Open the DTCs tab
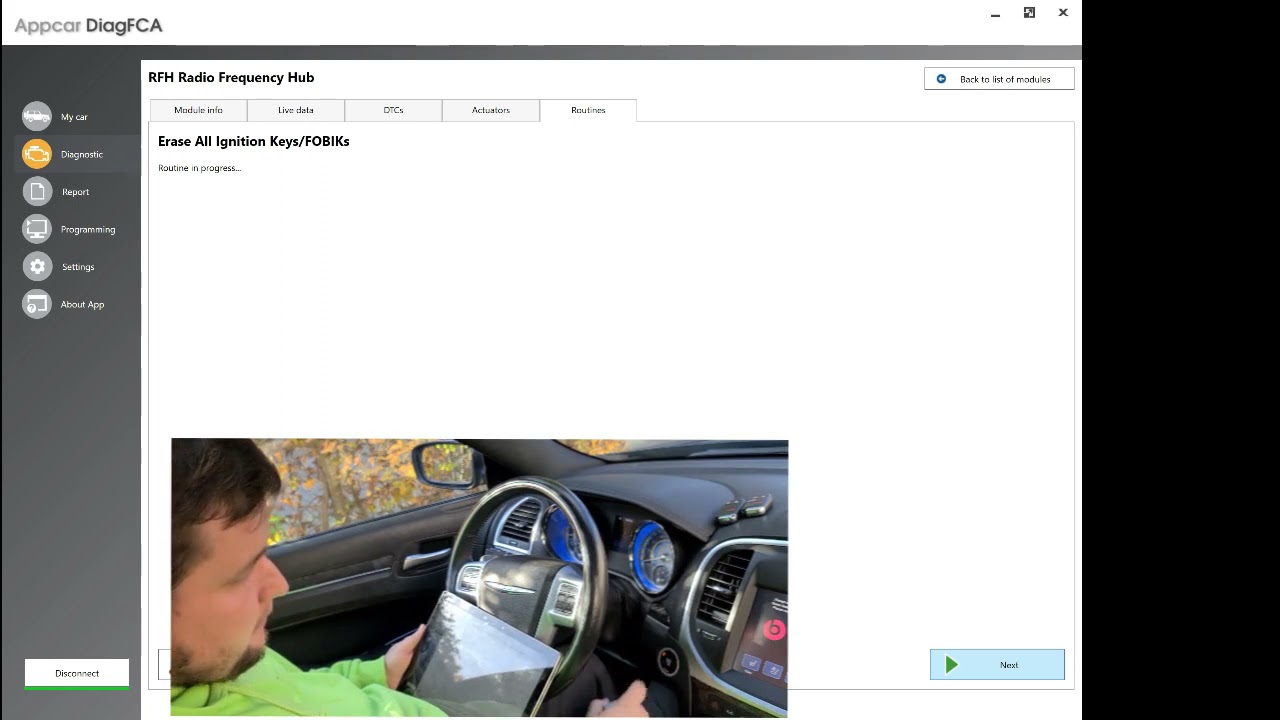Image resolution: width=1280 pixels, height=720 pixels. 393,110
